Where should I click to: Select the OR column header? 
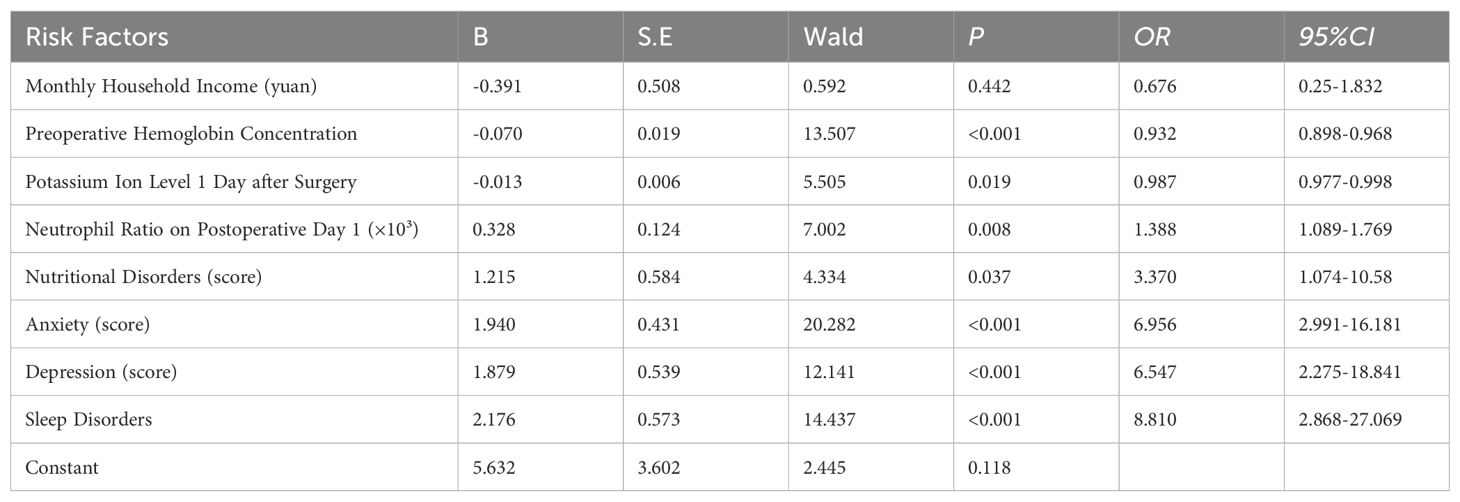(x=1151, y=37)
